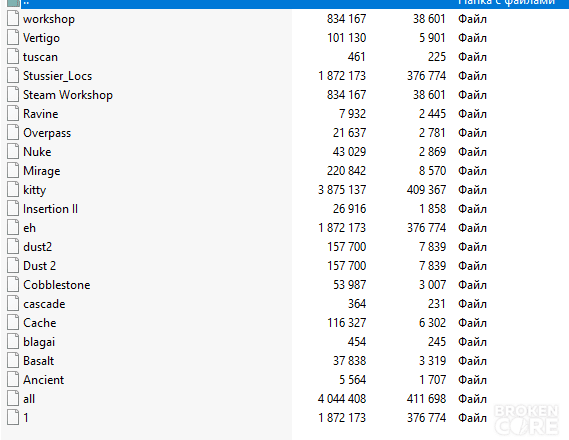Viewport: 569px width, 440px height.
Task: Click the dust2 lowercase file icon
Action: click(x=13, y=247)
